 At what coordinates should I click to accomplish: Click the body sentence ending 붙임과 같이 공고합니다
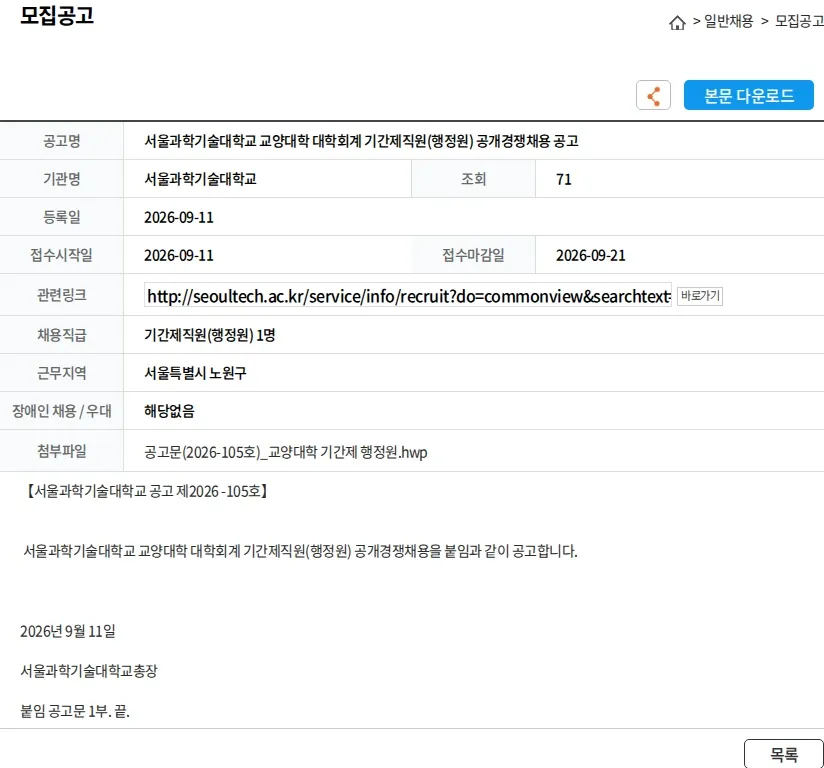click(300, 551)
